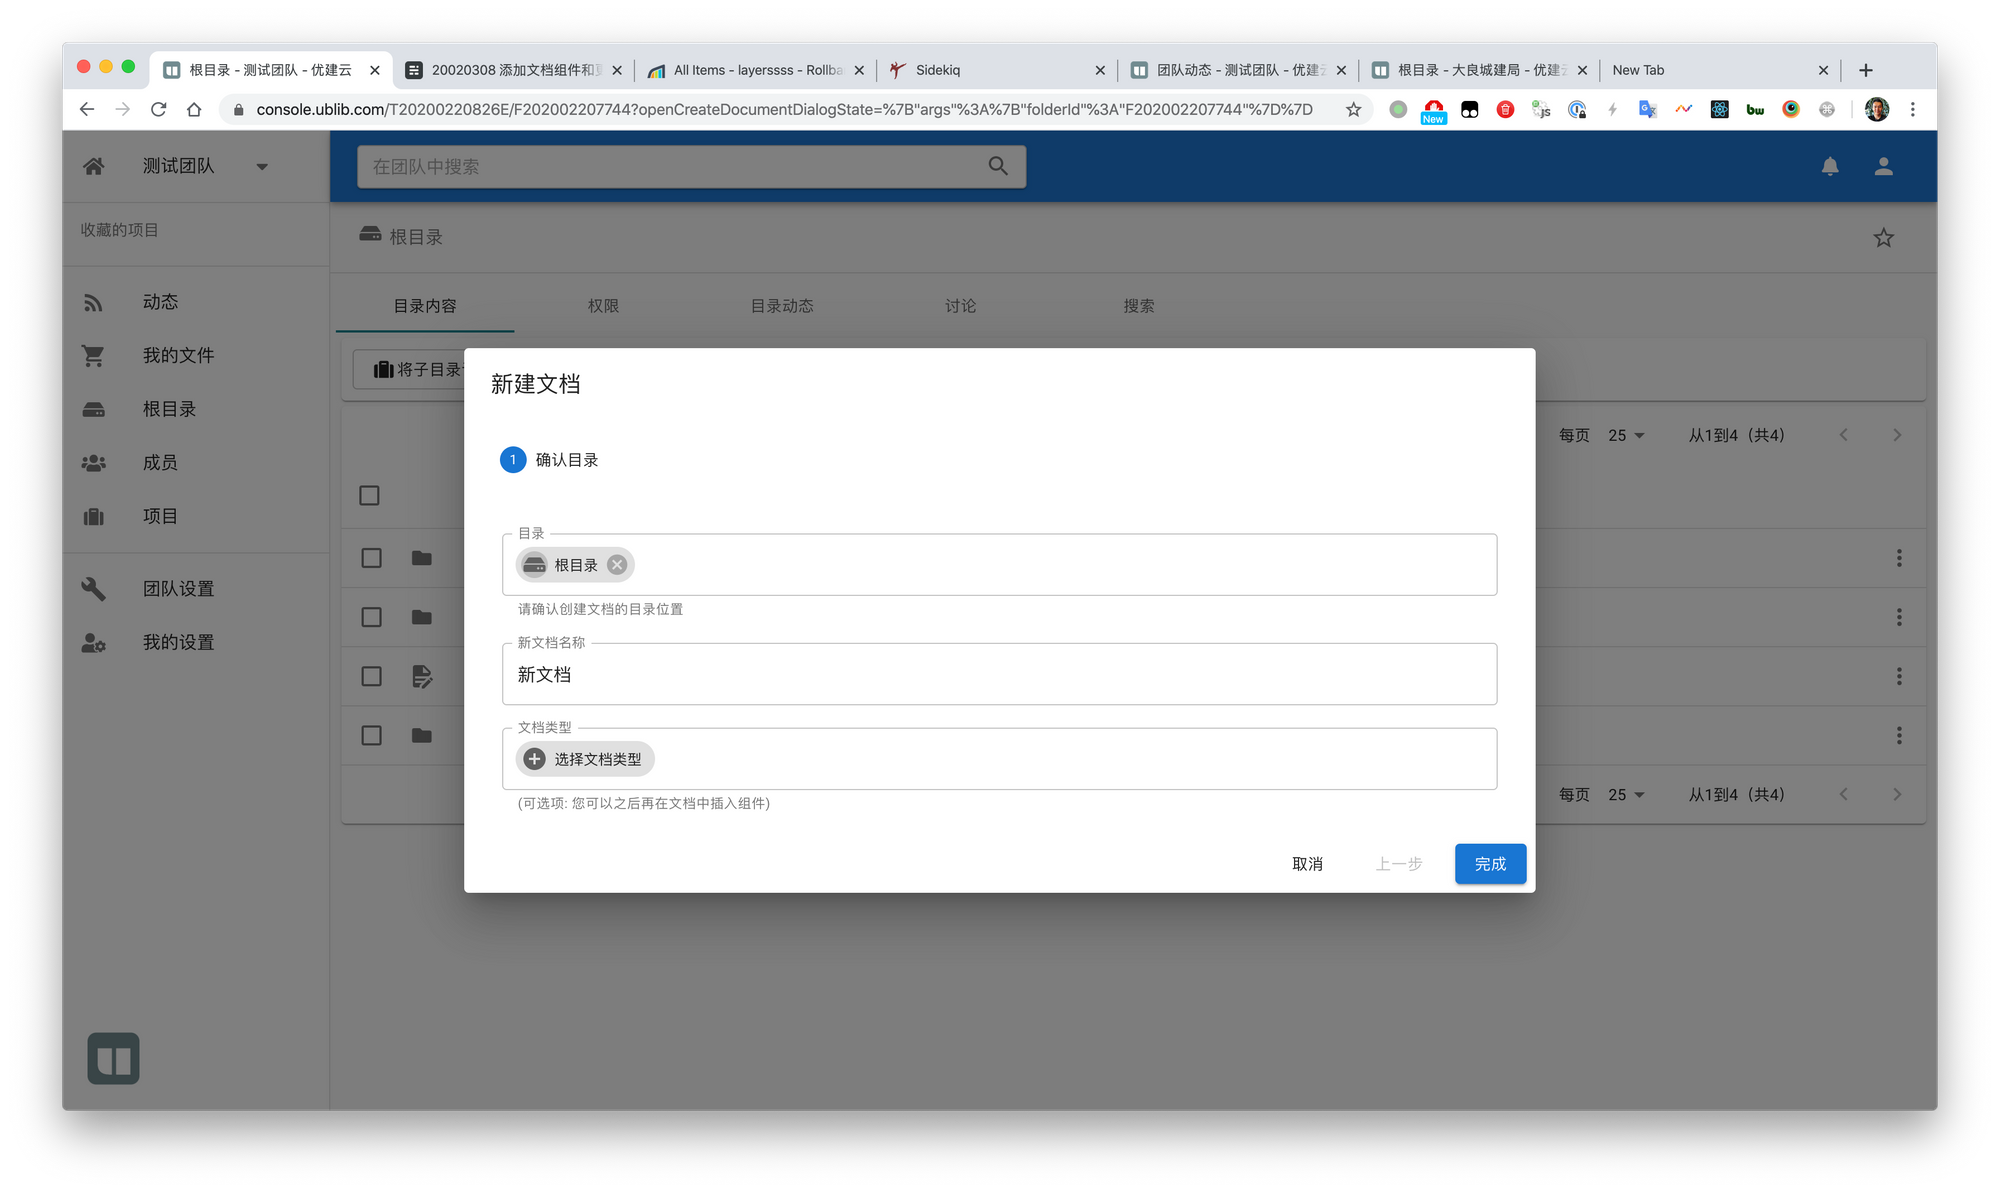Click 取消 to cancel the dialog
The image size is (2000, 1193).
(x=1307, y=864)
